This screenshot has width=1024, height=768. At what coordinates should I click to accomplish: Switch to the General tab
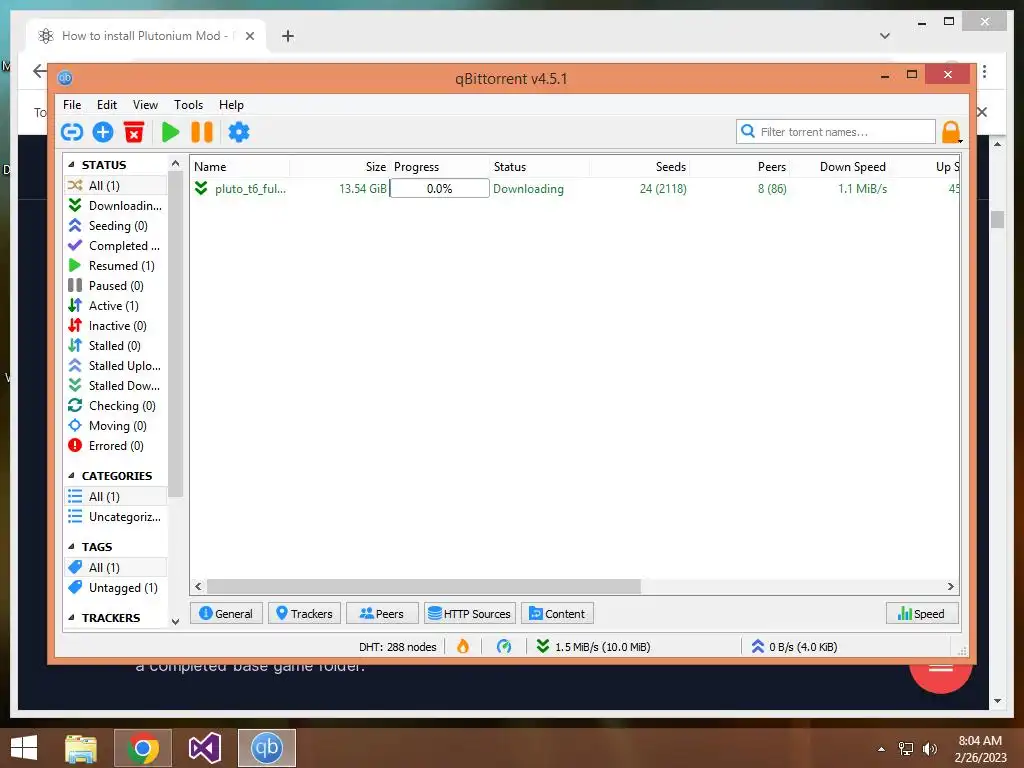[226, 614]
